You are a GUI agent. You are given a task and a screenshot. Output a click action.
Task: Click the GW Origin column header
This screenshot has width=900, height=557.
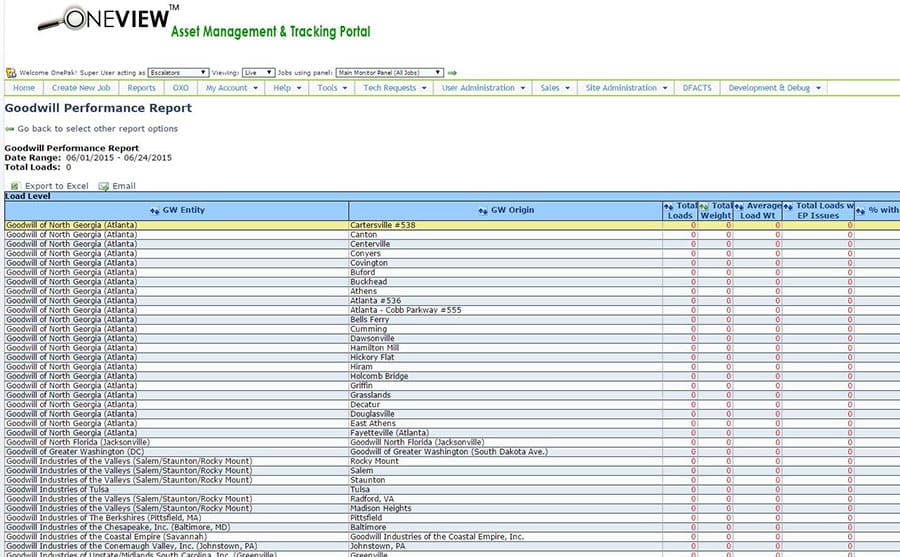tap(505, 211)
